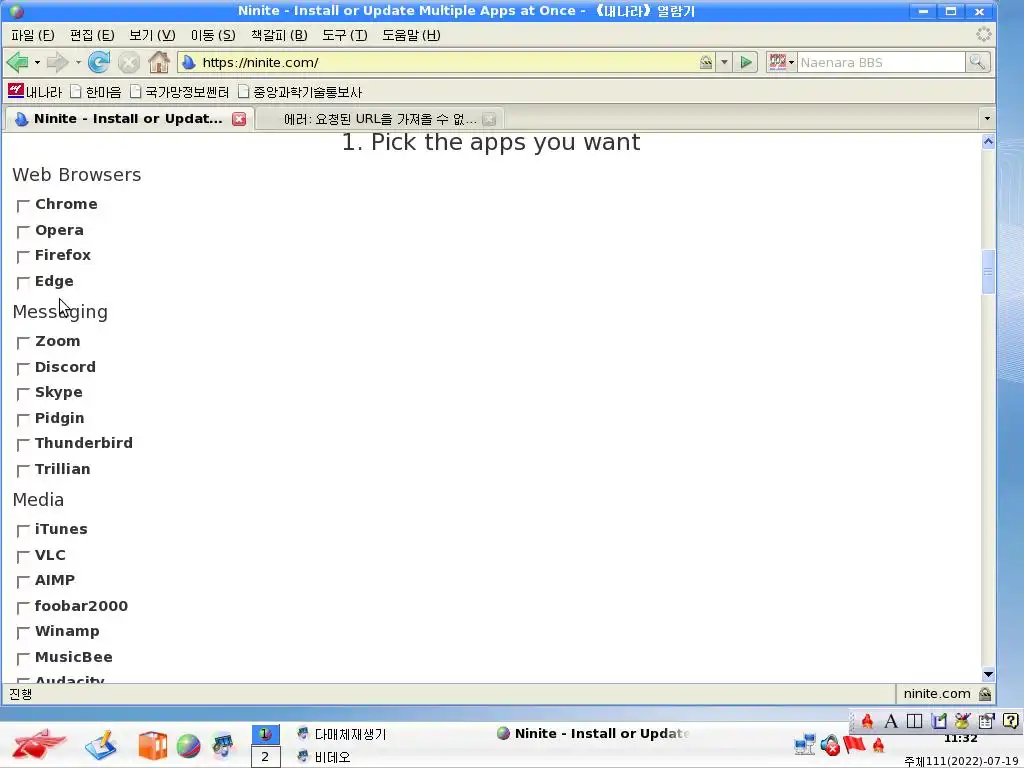Open the list-all-tabs dropdown arrow
This screenshot has width=1024, height=768.
point(987,119)
